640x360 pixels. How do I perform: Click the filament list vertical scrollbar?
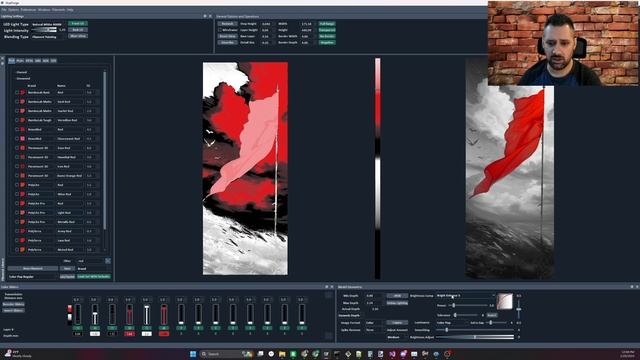(x=105, y=151)
